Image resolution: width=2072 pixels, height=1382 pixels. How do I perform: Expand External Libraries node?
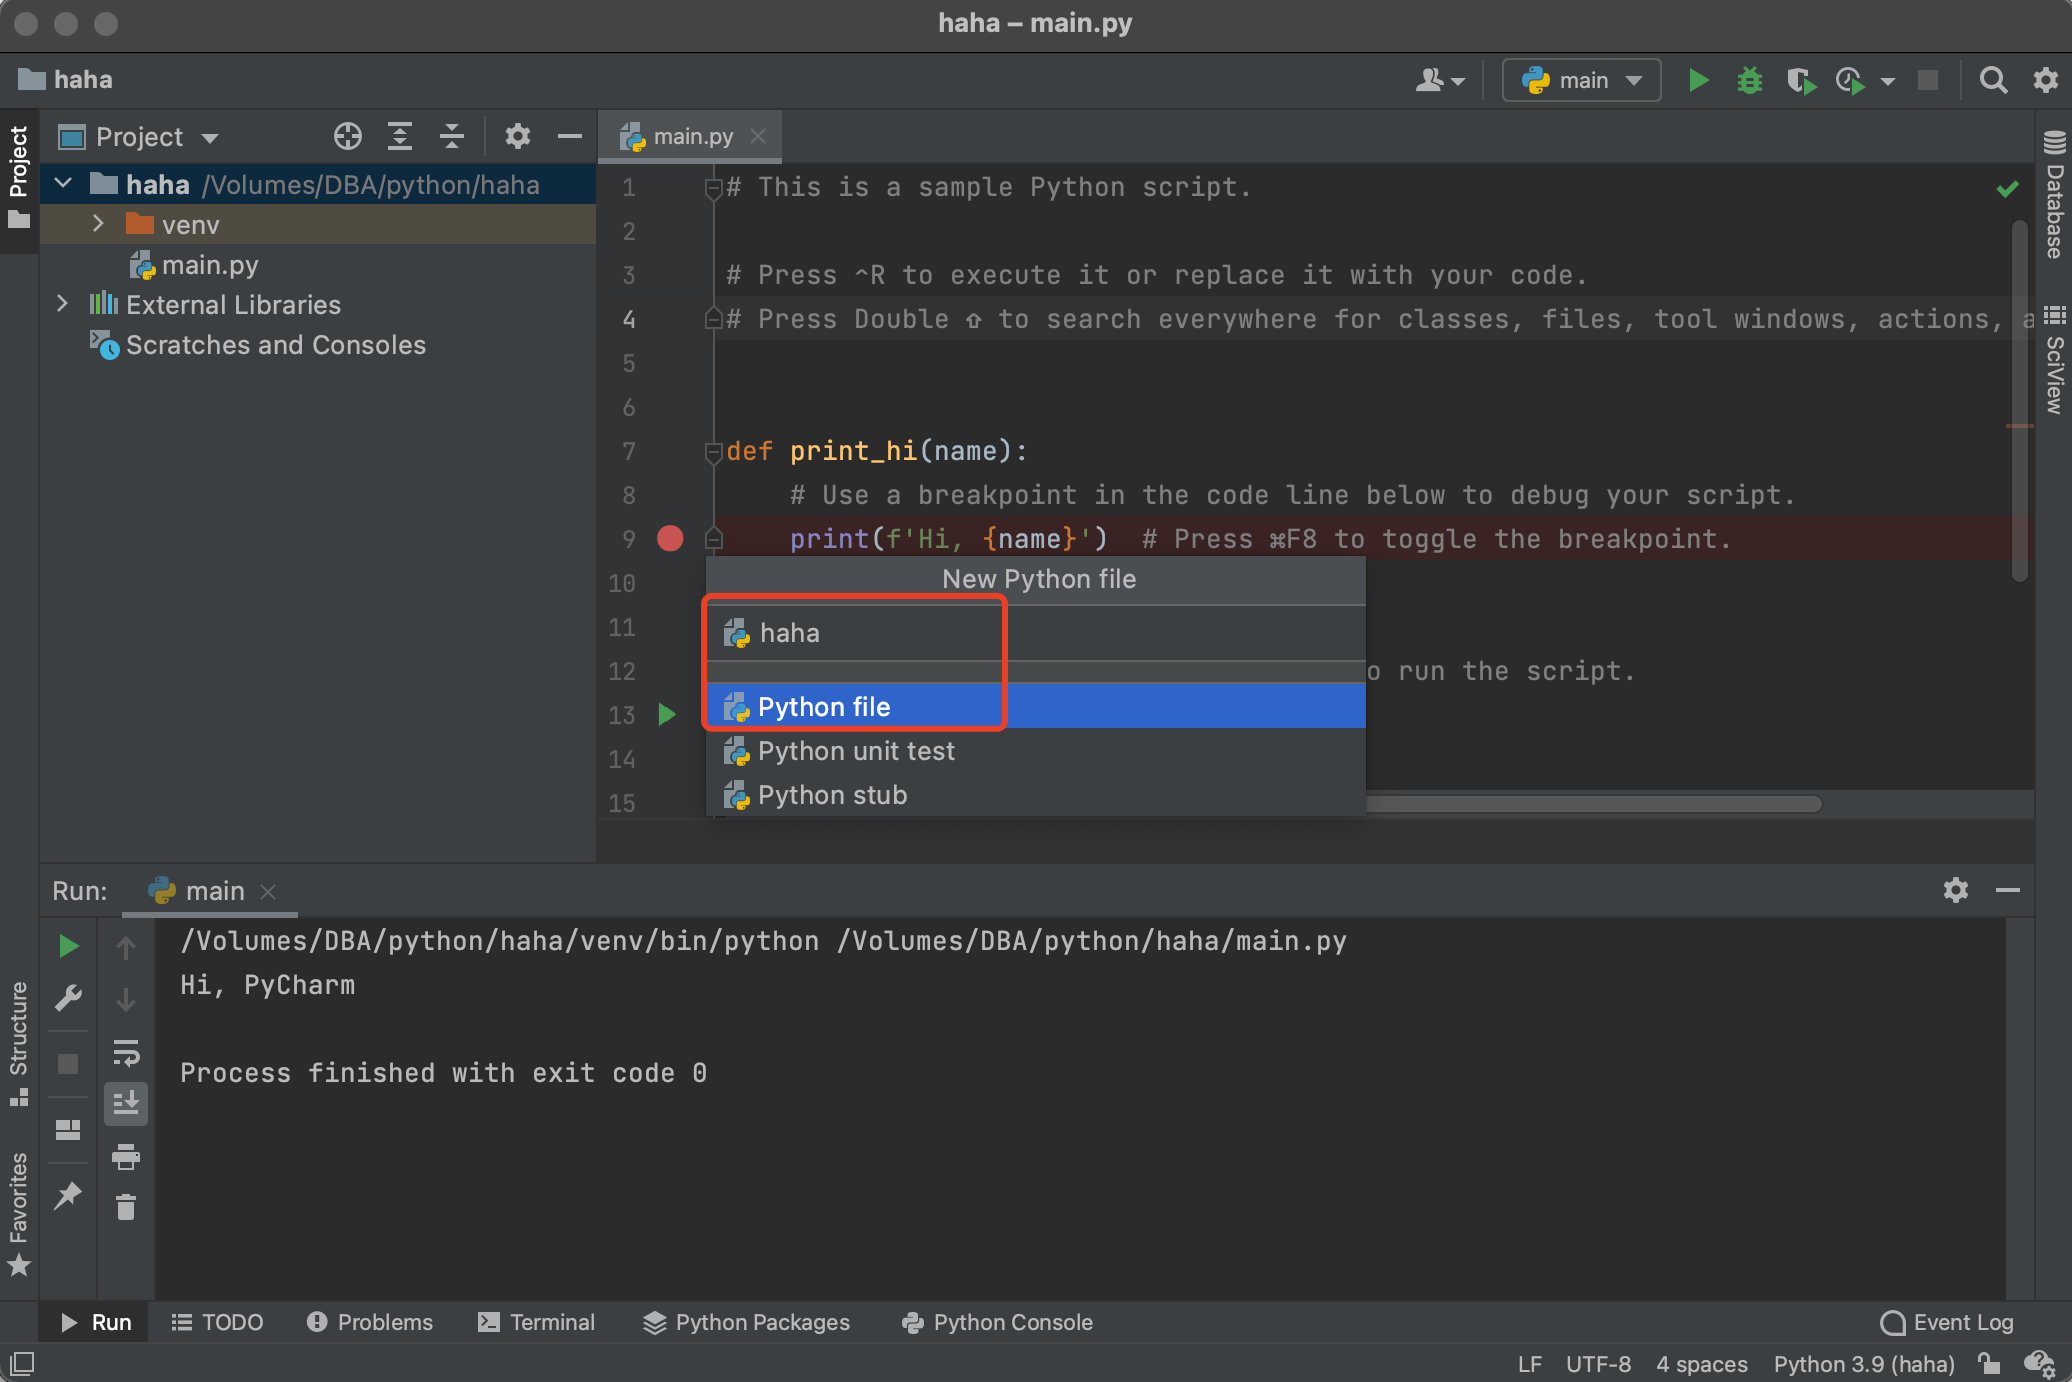62,304
